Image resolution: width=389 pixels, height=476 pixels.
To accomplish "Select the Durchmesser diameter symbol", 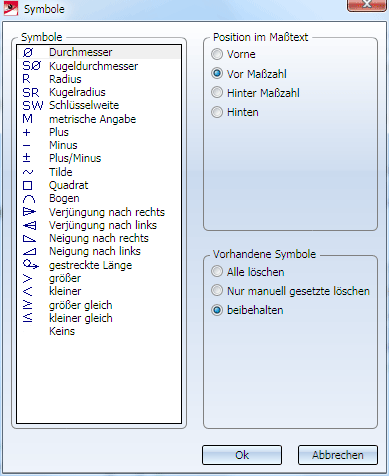I will (x=99, y=52).
